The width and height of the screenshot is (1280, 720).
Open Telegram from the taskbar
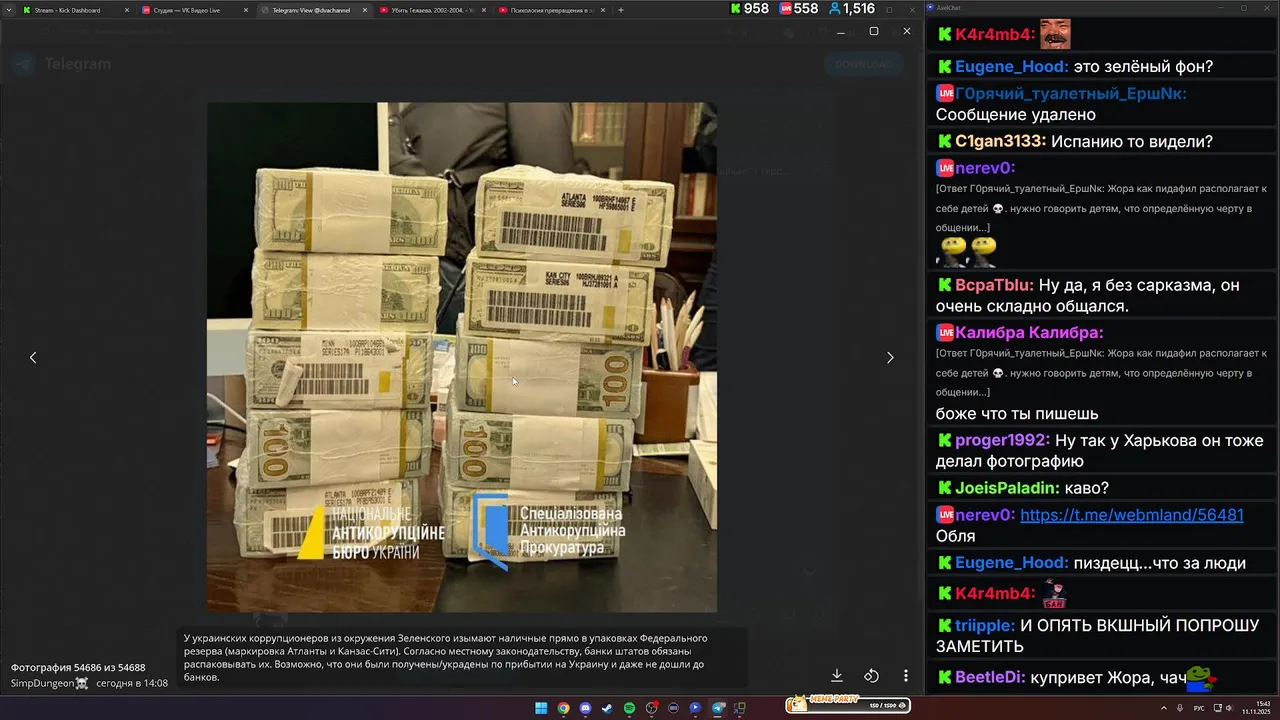pos(718,708)
